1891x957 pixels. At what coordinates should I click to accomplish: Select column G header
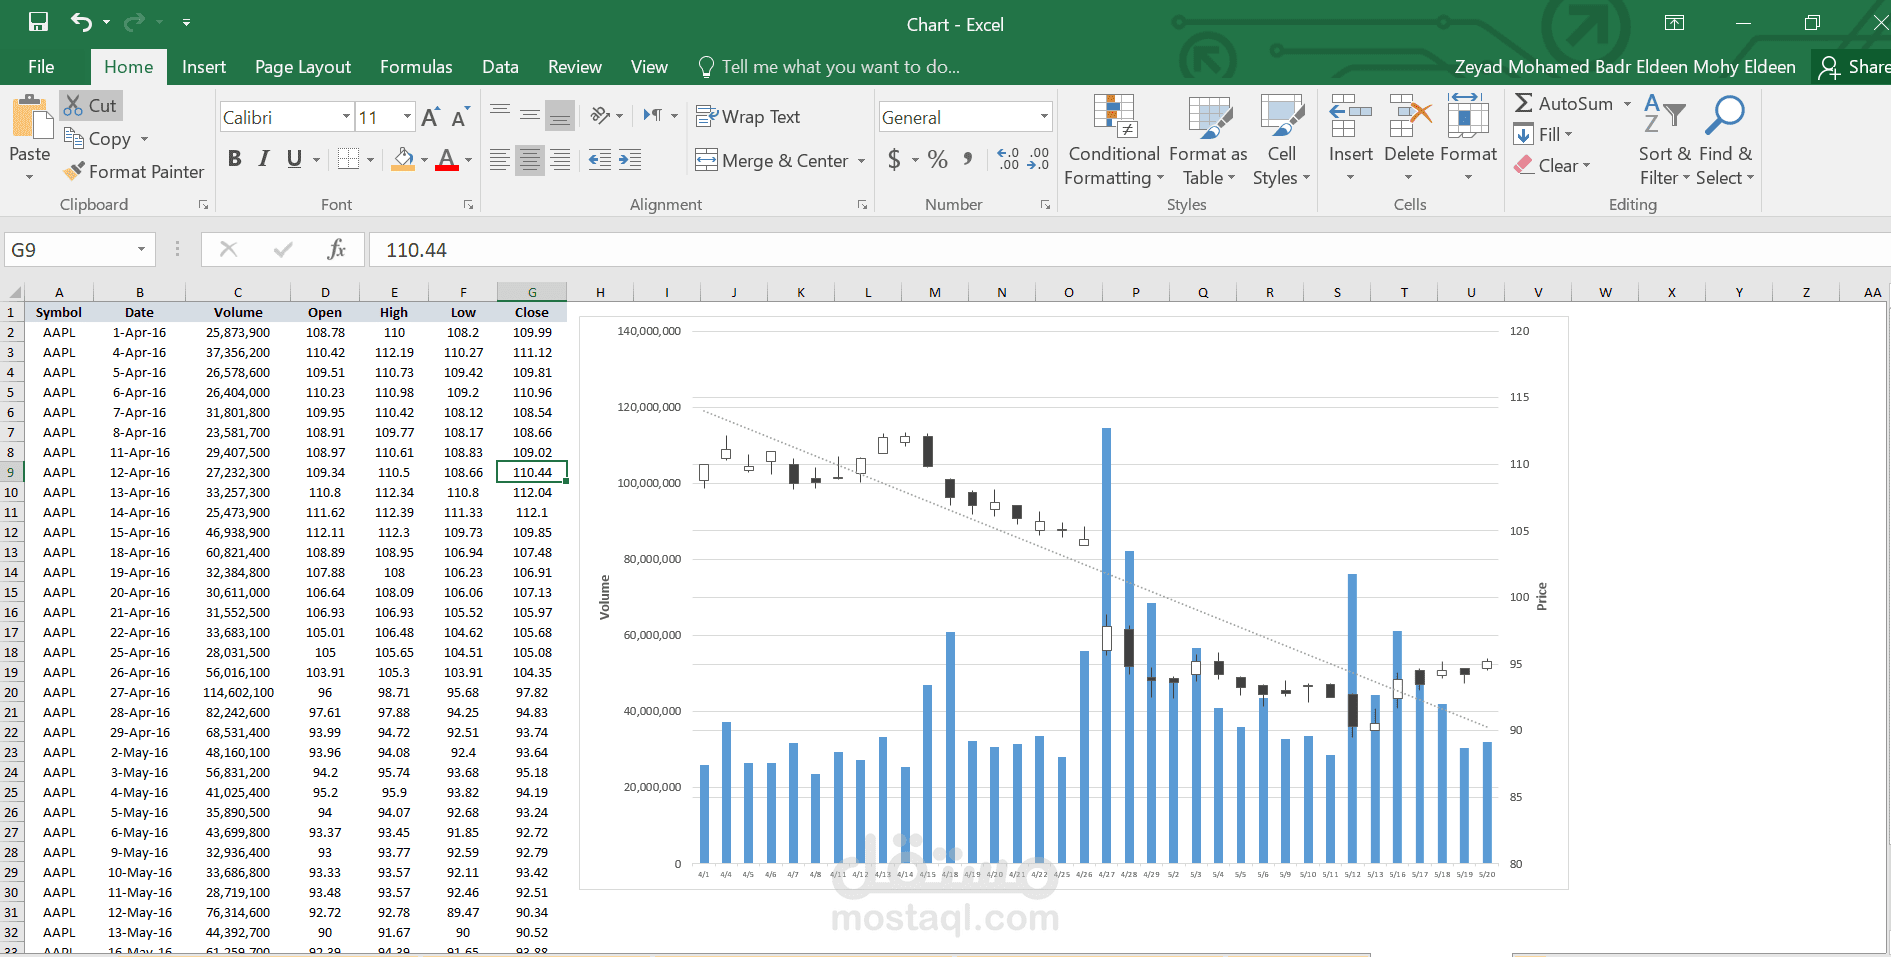coord(532,292)
